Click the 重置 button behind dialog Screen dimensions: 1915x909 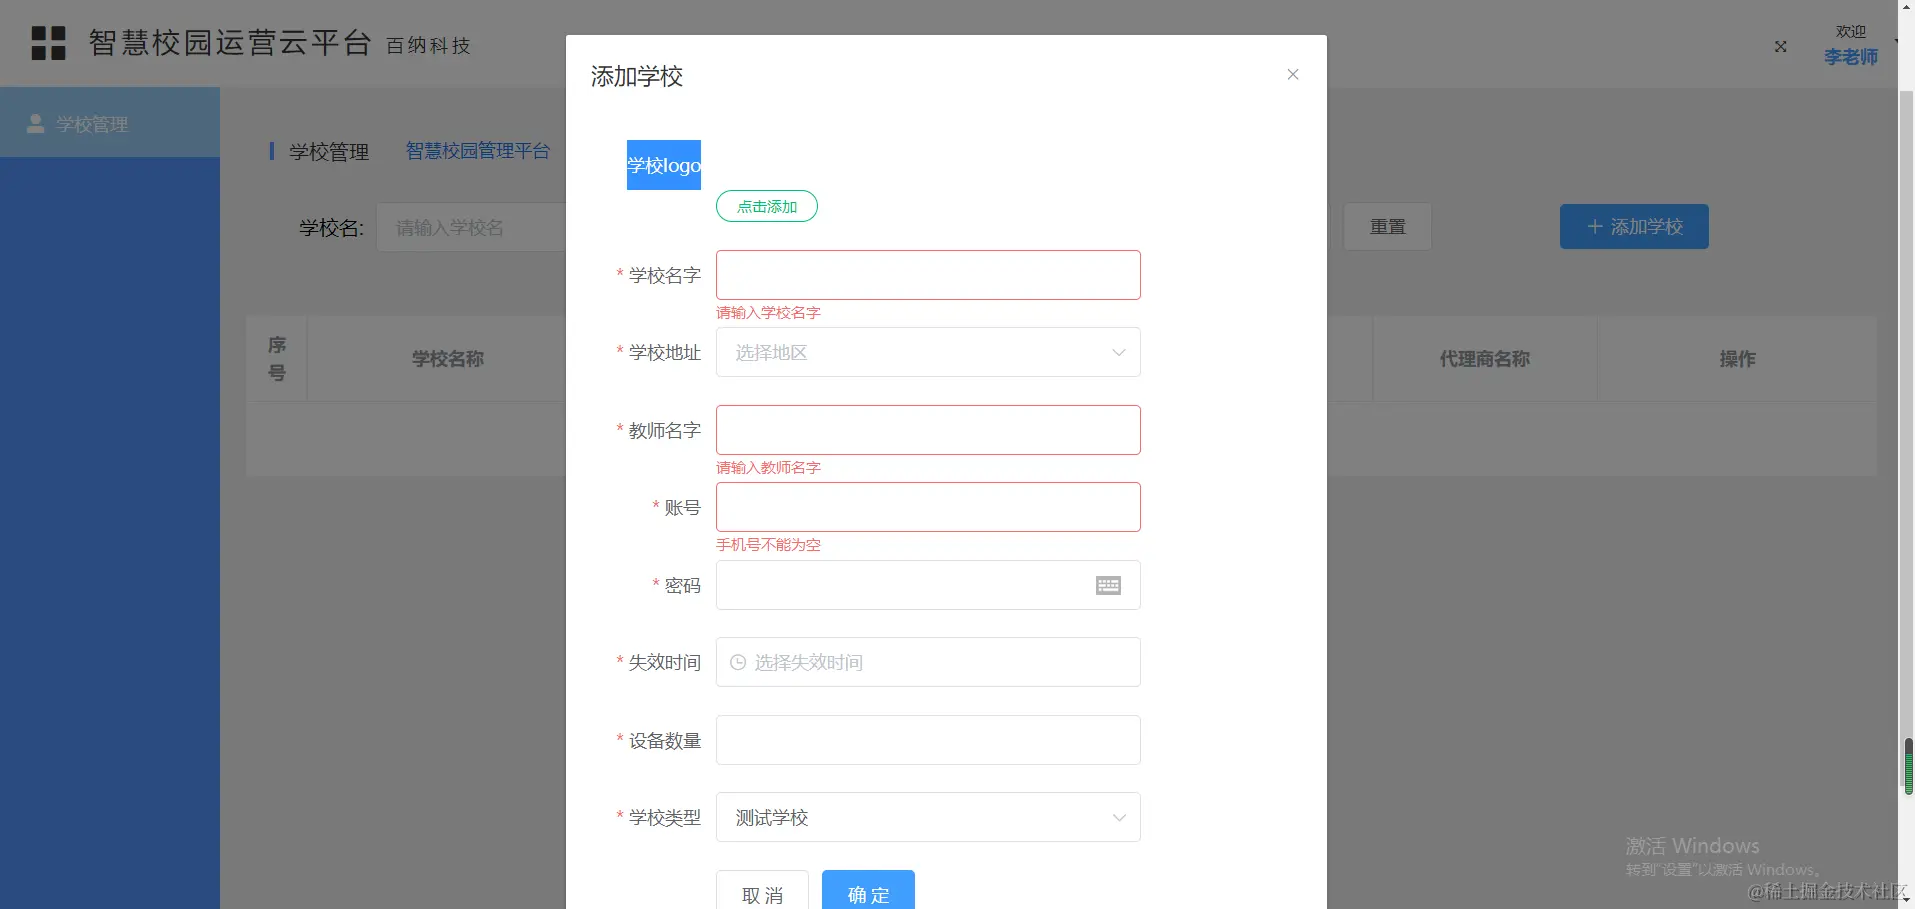(x=1387, y=227)
